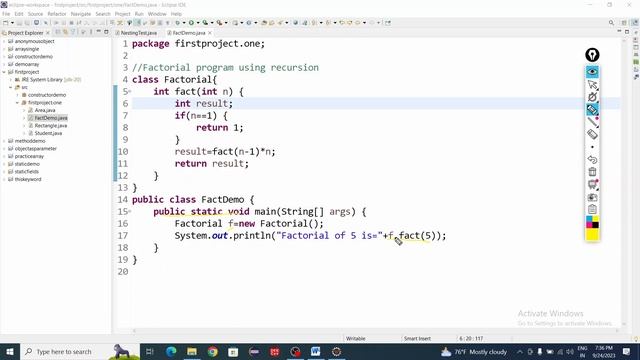Click the fold marker on line 5
Screen dimensions: 640x360
click(129, 91)
